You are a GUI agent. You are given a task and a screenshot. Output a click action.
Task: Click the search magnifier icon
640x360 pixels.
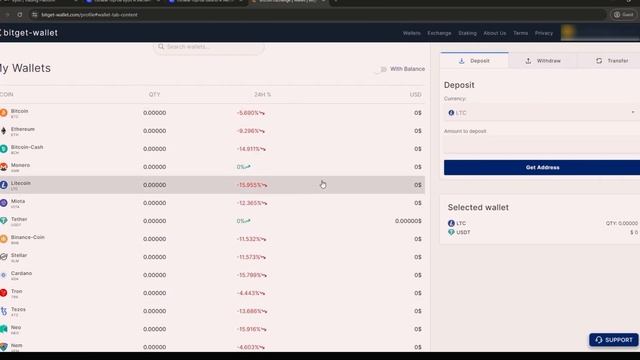[161, 47]
